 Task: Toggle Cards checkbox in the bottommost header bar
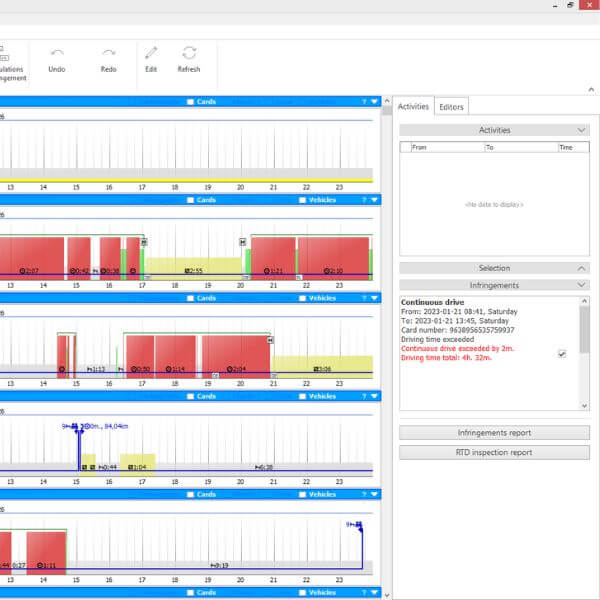pyautogui.click(x=190, y=593)
